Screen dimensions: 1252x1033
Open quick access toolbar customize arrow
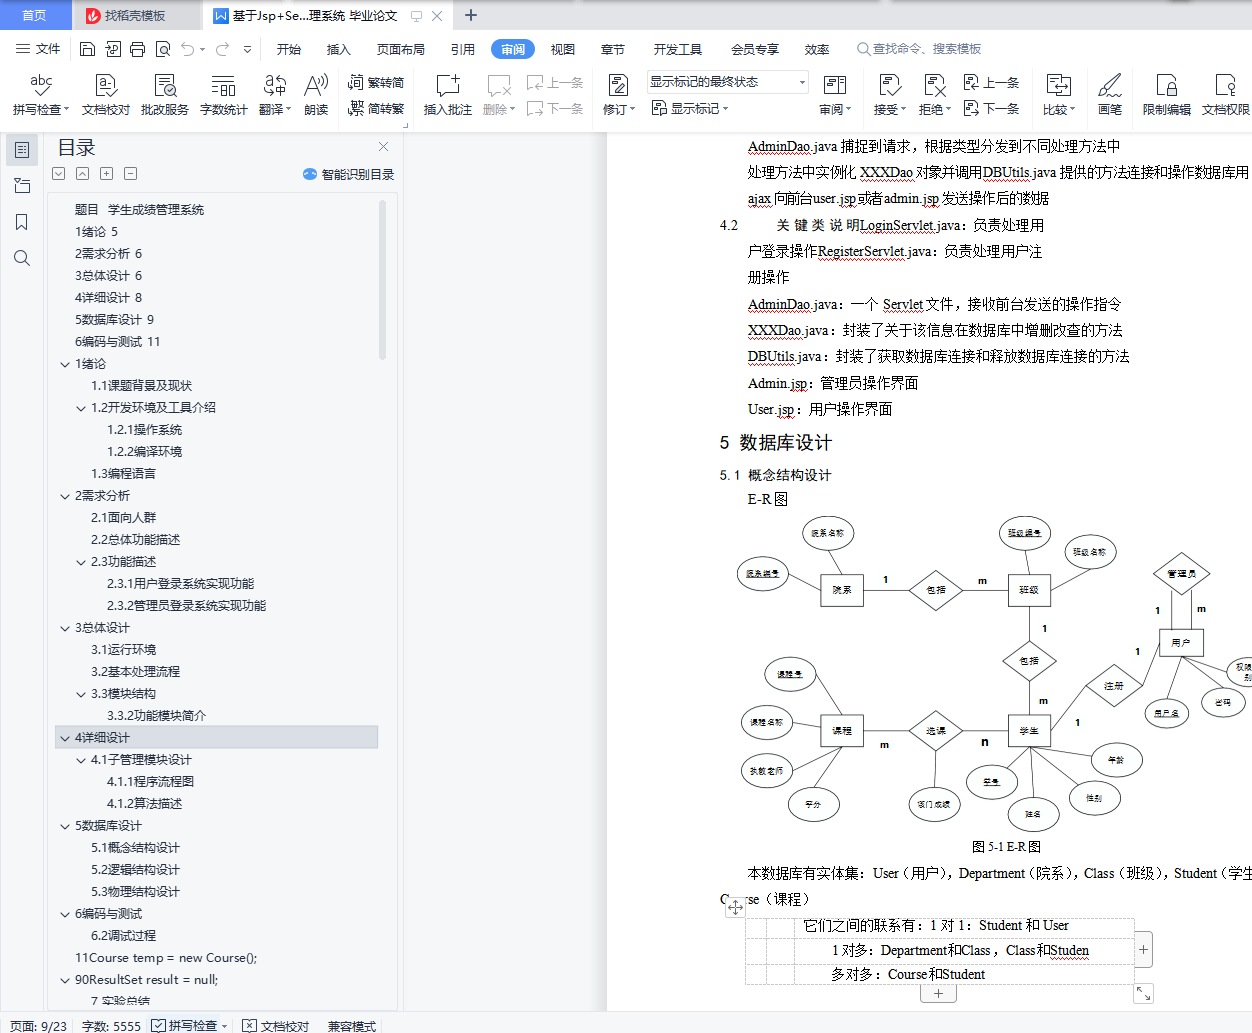pos(248,49)
